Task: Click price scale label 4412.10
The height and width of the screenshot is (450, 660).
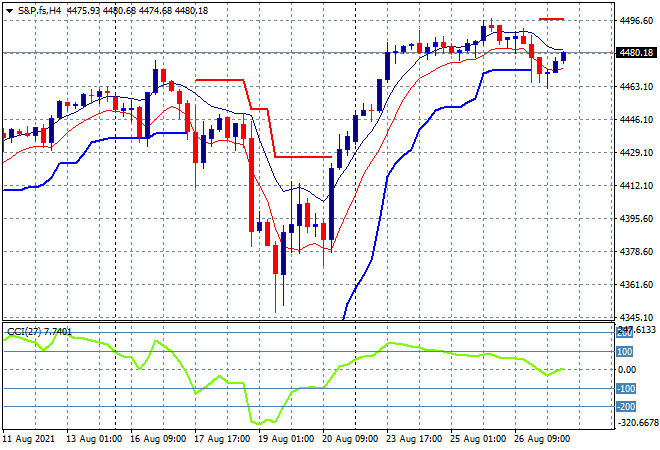Action: click(x=636, y=185)
